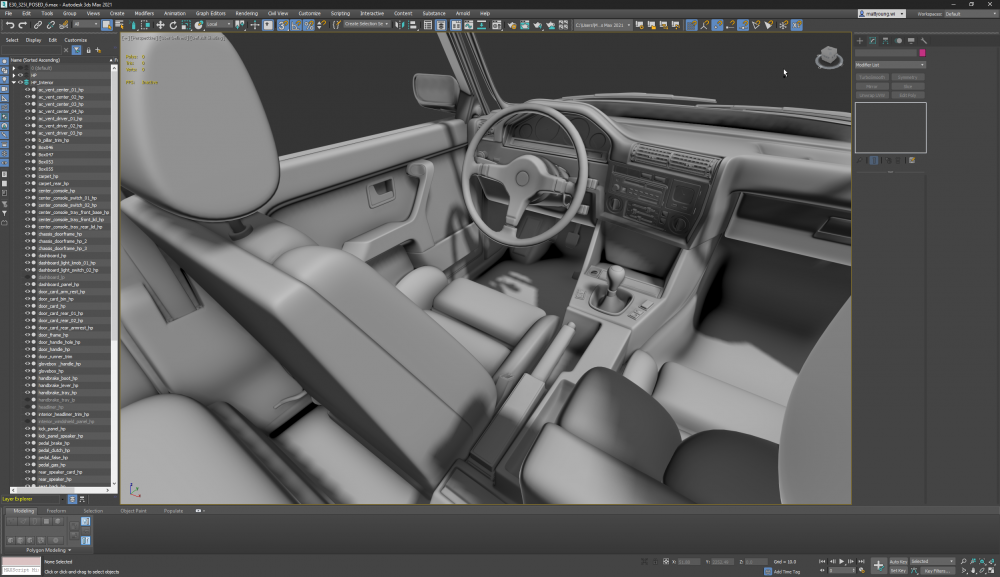
Task: Click the Edit Poly modifier button
Action: [908, 95]
